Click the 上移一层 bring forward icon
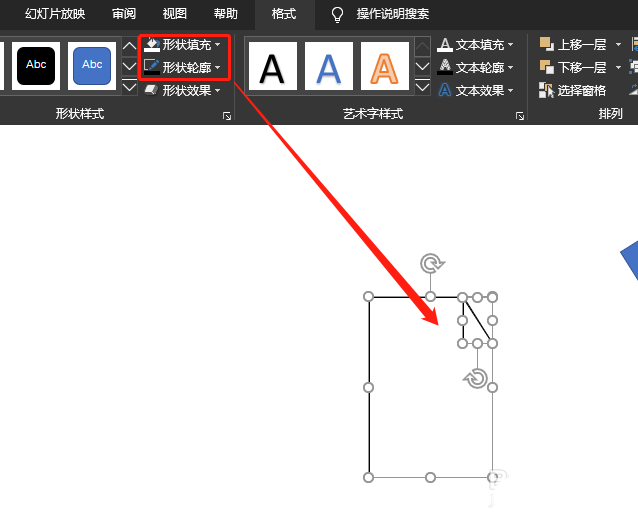Viewport: 638px width, 522px height. click(x=547, y=44)
